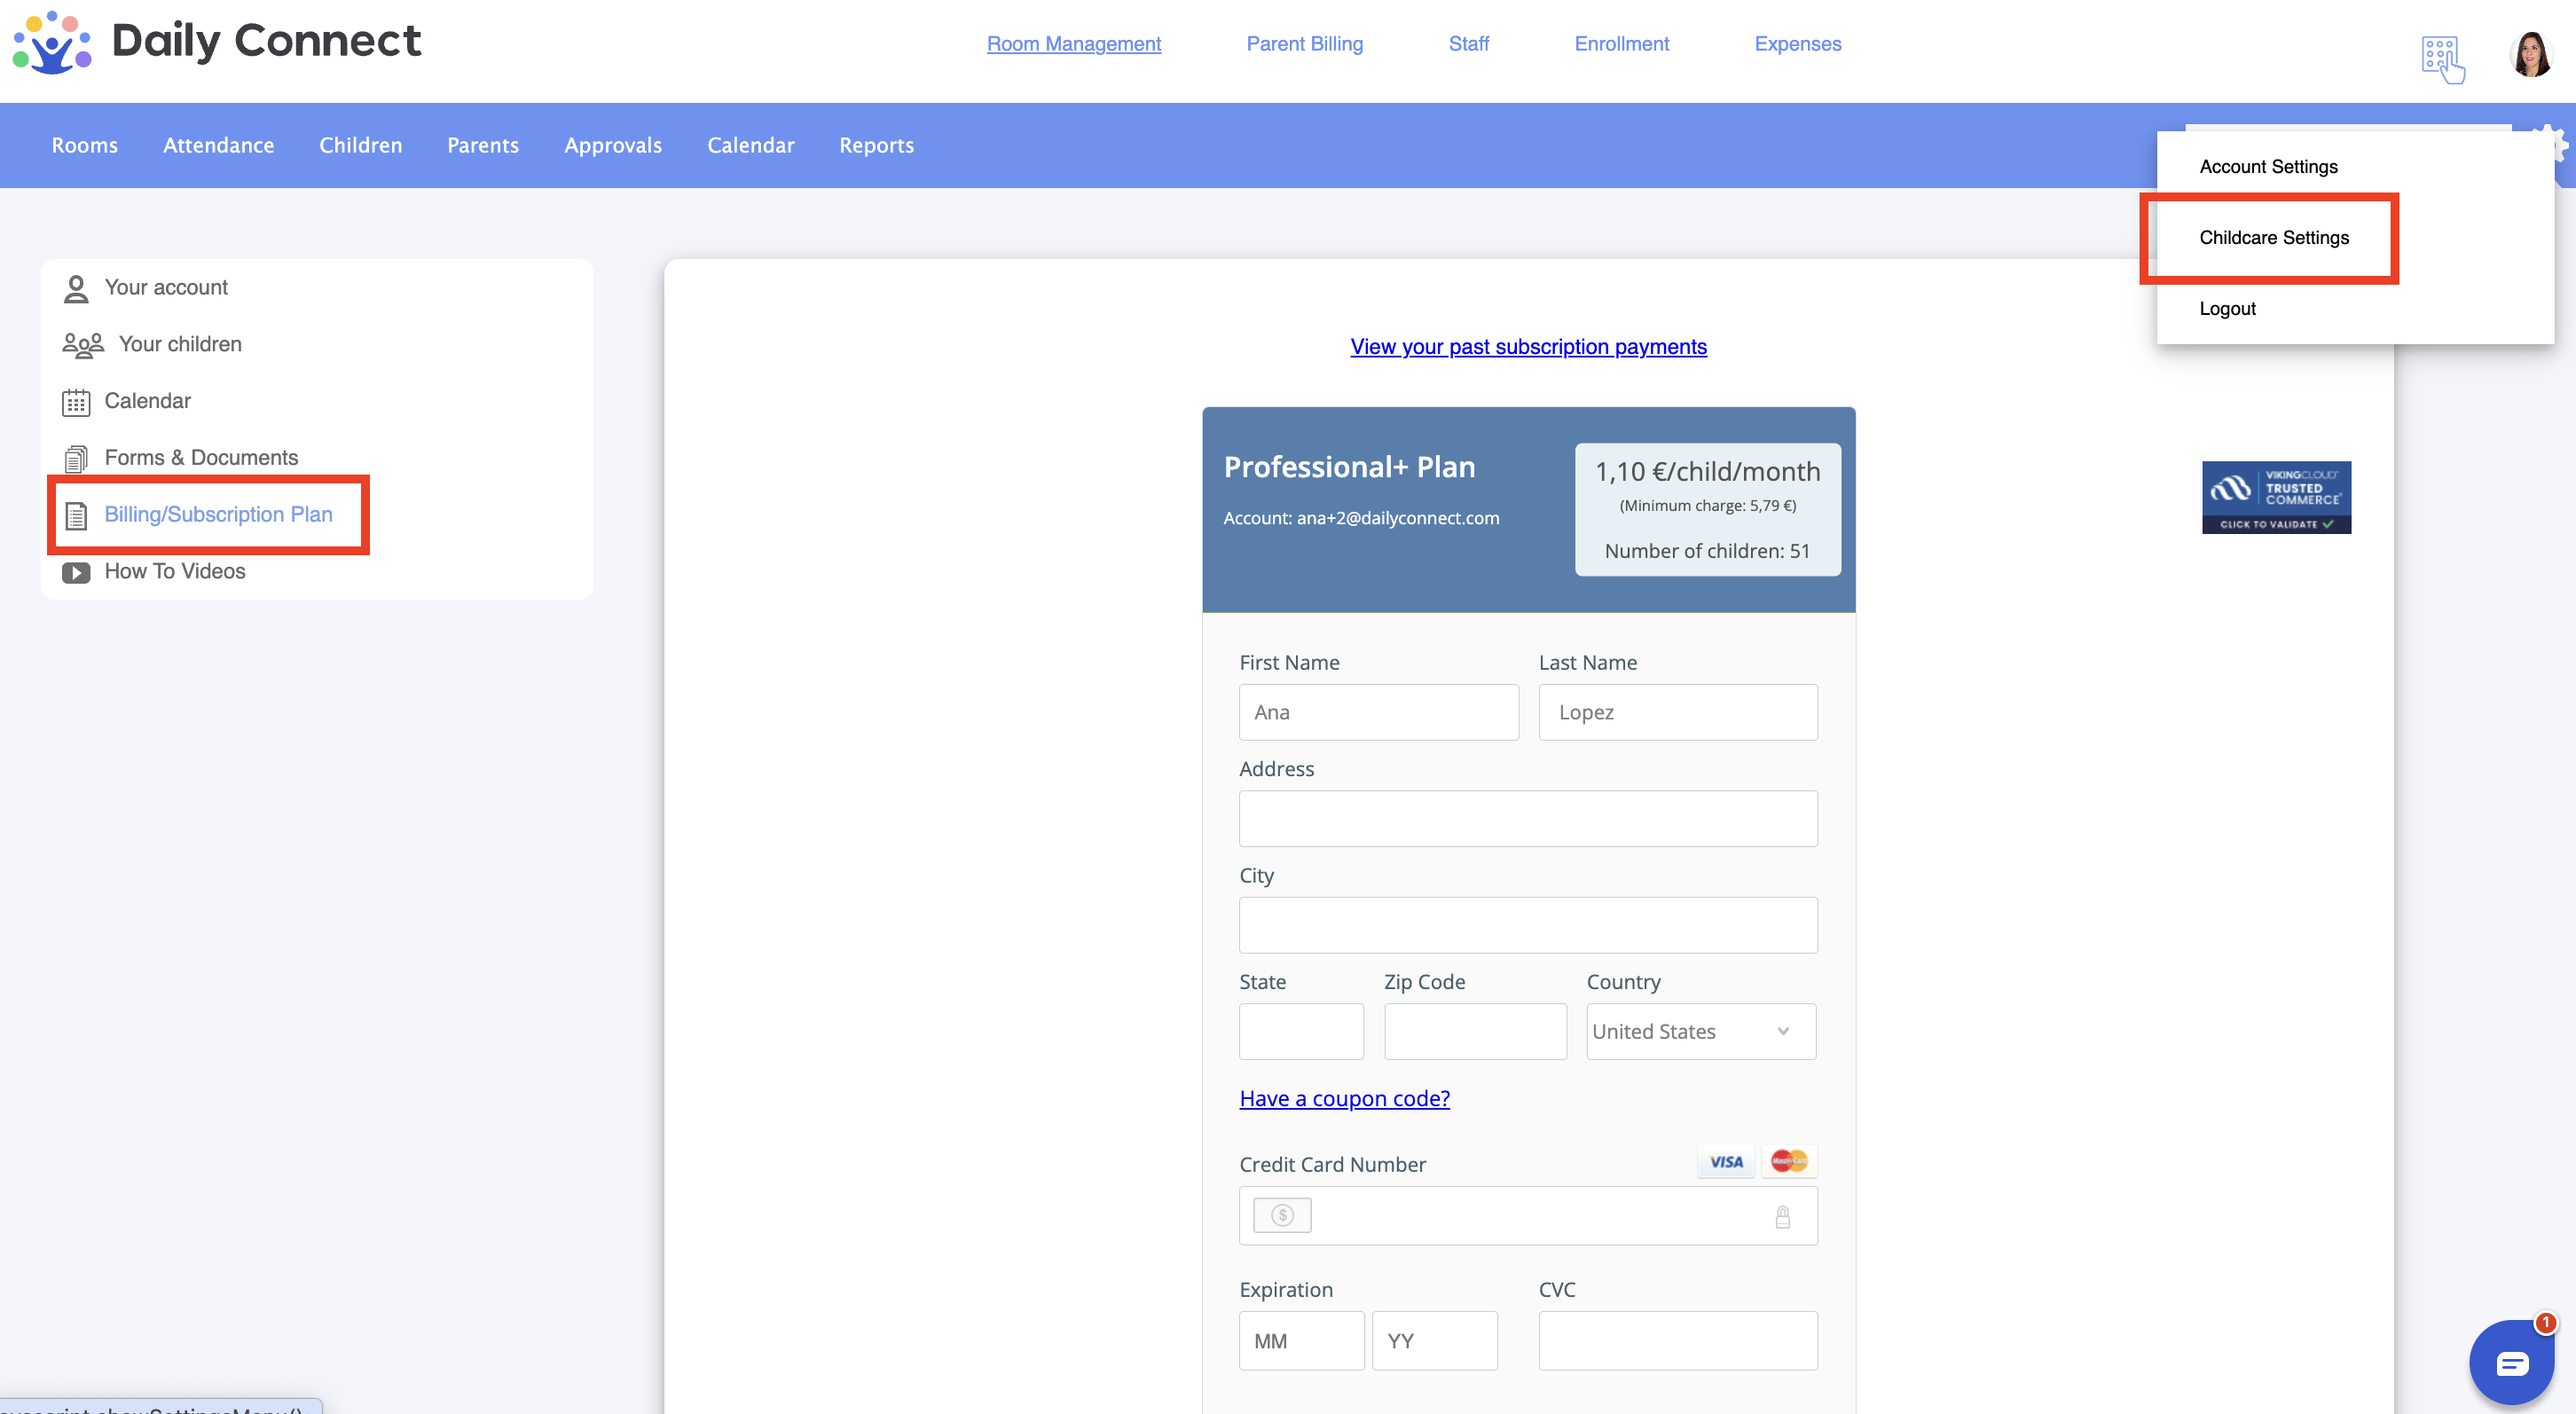
Task: Click the Have a coupon code link
Action: tap(1344, 1098)
